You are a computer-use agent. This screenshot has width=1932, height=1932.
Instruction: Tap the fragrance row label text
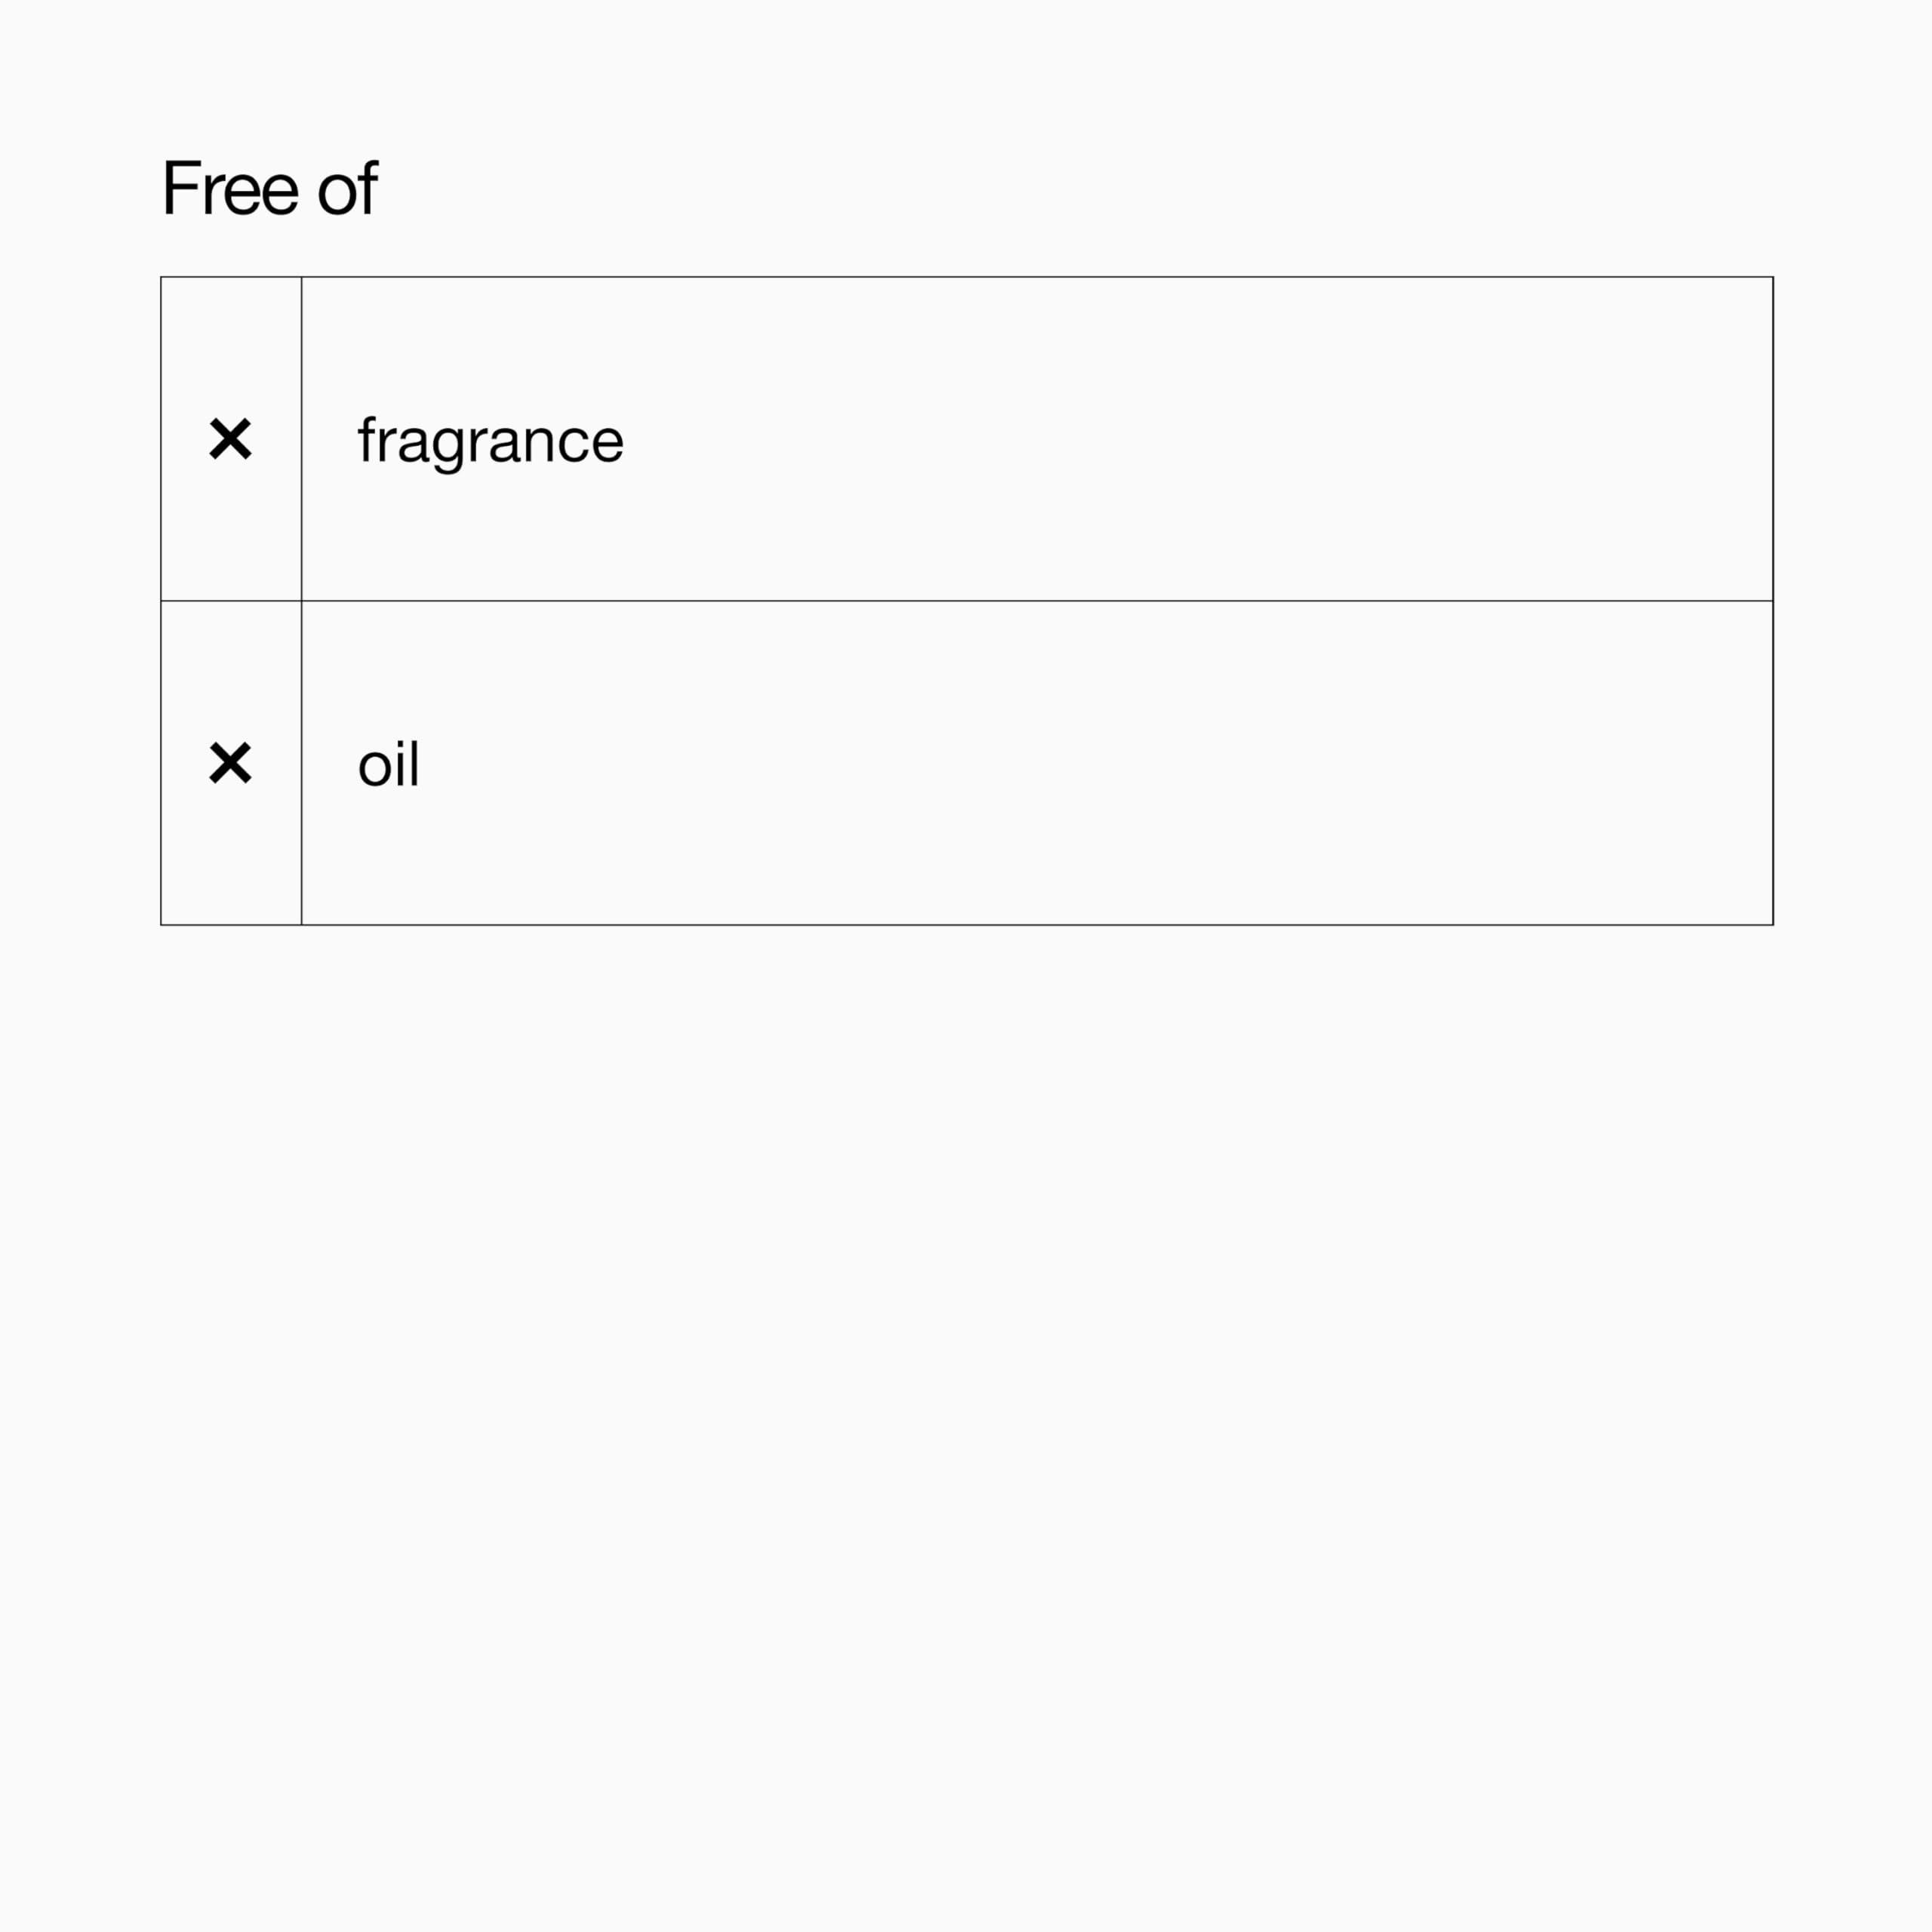click(490, 440)
